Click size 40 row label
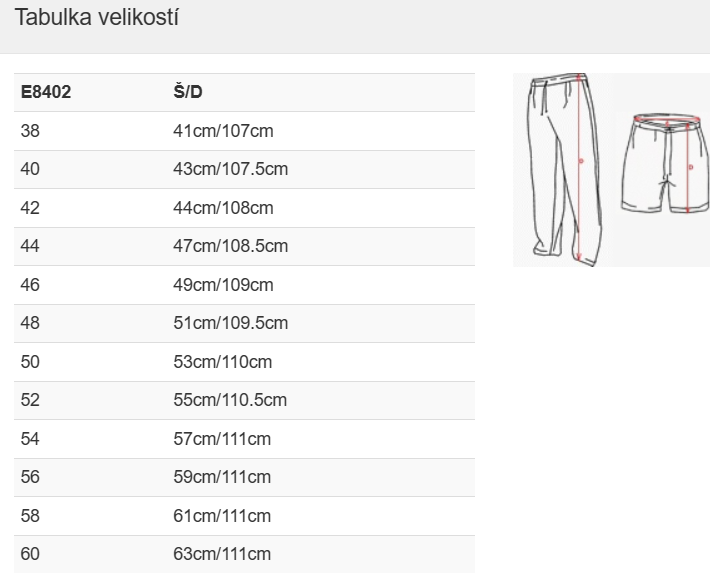This screenshot has width=710, height=586. tap(30, 169)
